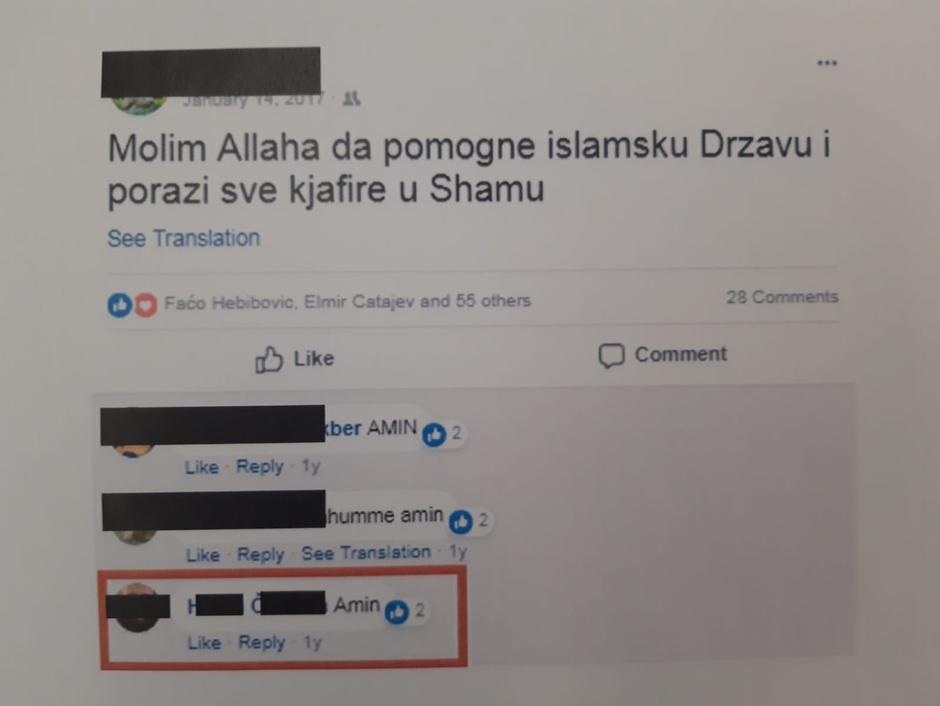Open the blue like reaction icon summary

point(120,304)
